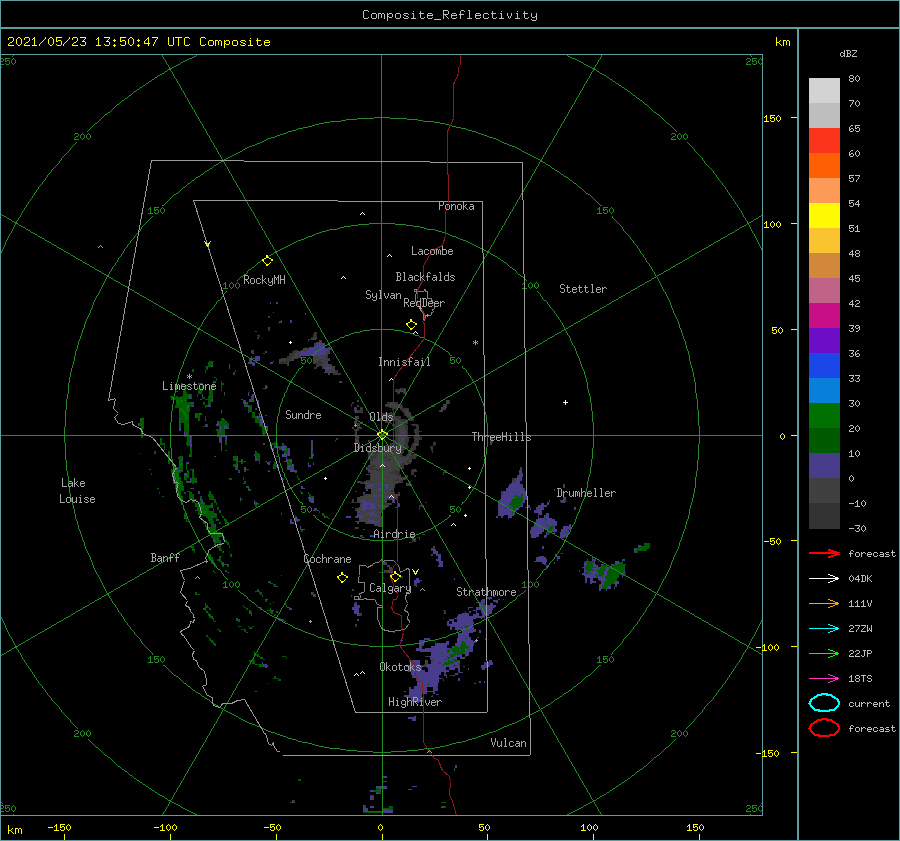Viewport: 900px width, 841px height.
Task: Select the pink 45 dBZ swatch
Action: click(824, 291)
